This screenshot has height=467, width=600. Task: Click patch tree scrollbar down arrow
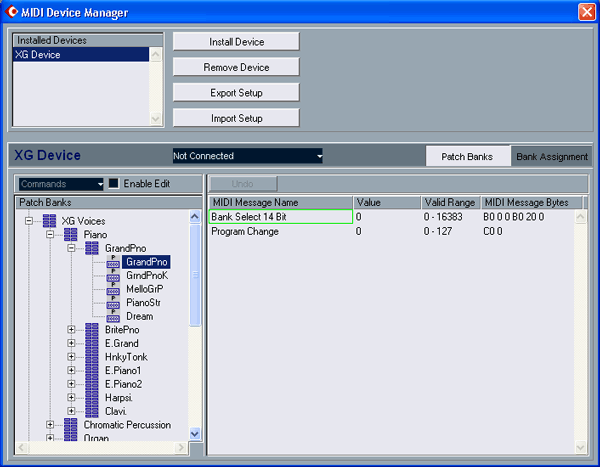195,434
